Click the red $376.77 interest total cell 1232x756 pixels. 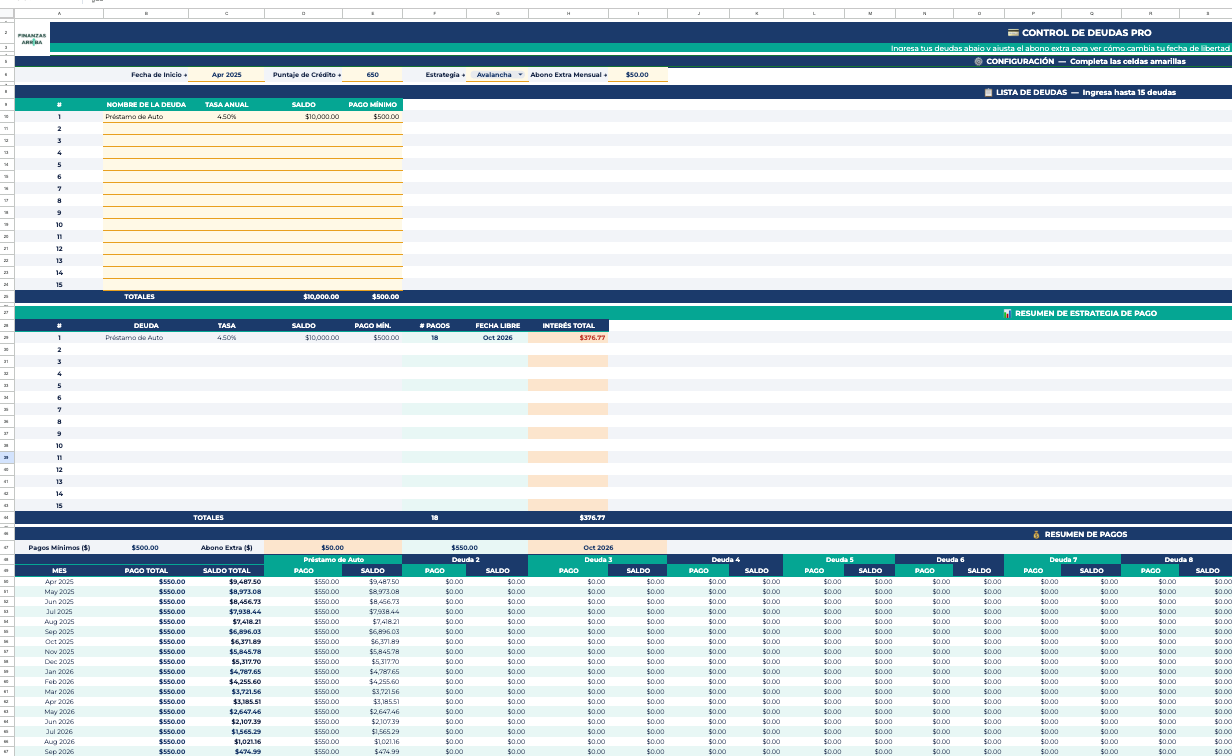click(568, 338)
